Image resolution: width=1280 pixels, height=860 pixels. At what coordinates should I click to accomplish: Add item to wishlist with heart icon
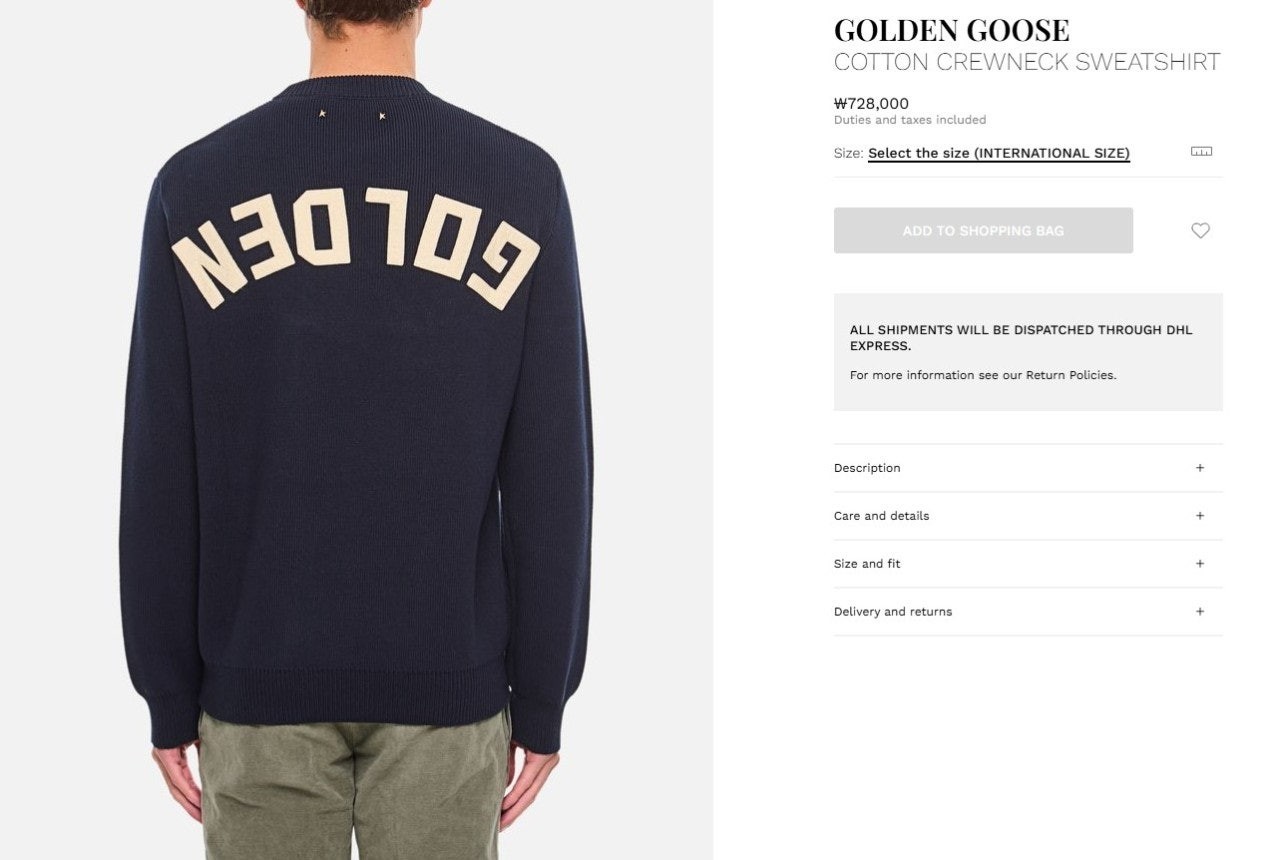1200,231
